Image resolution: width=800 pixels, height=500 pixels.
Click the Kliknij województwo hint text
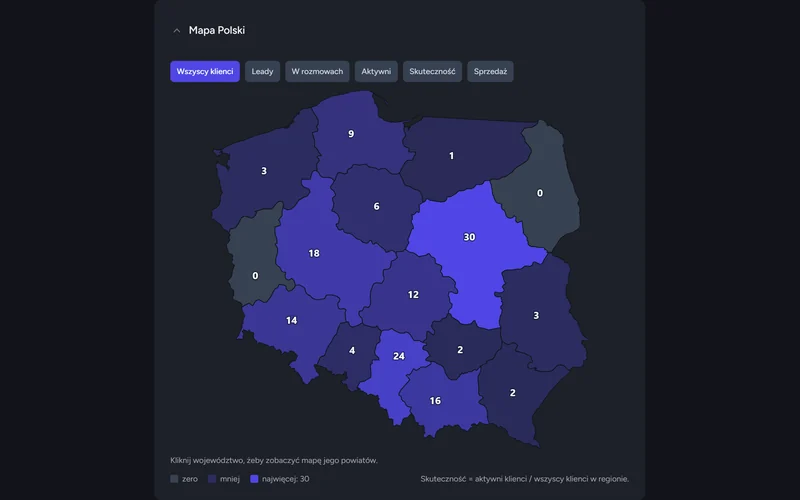tap(274, 460)
